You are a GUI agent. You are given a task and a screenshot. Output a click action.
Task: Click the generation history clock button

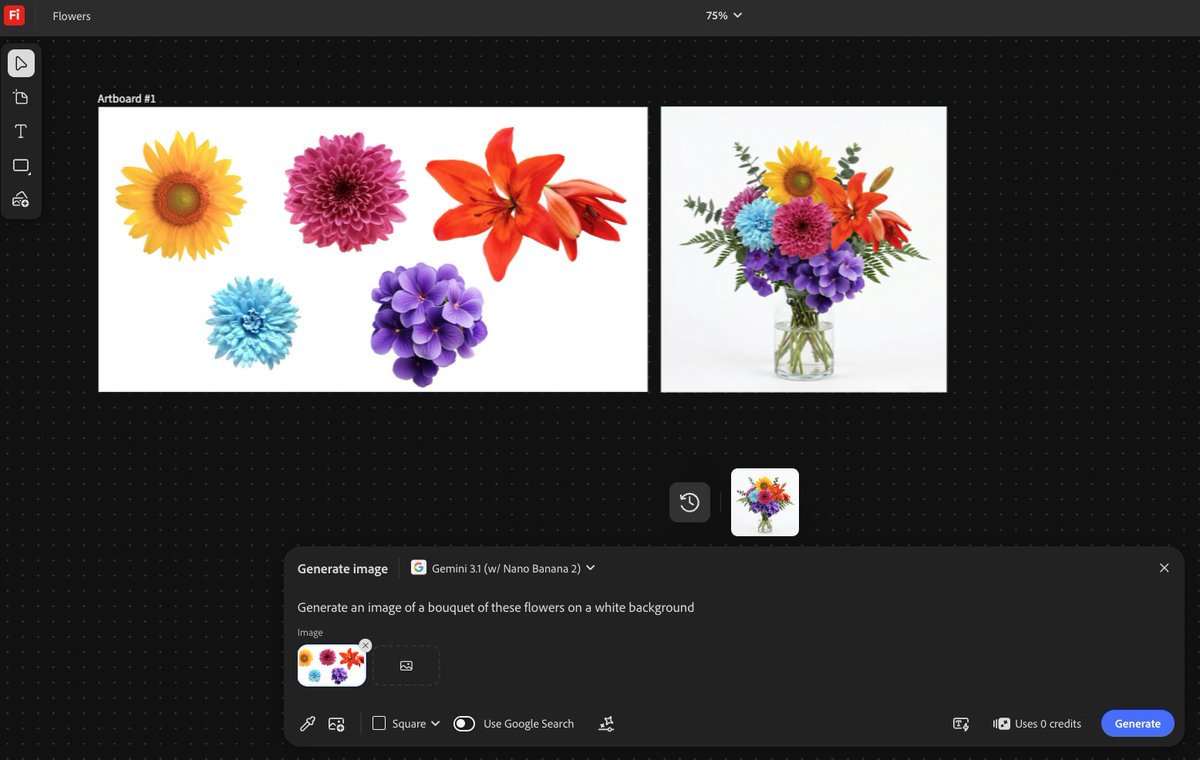pyautogui.click(x=689, y=502)
